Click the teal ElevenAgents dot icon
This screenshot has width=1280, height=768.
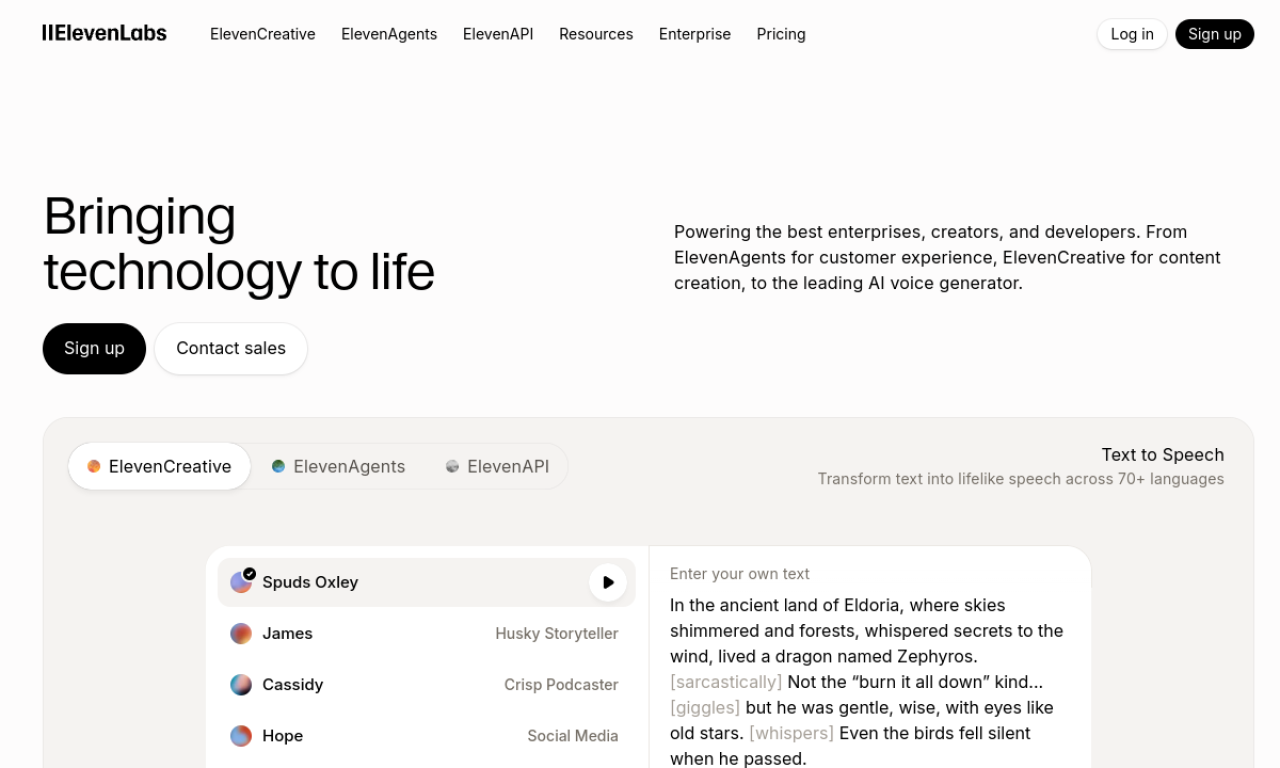pyautogui.click(x=277, y=465)
